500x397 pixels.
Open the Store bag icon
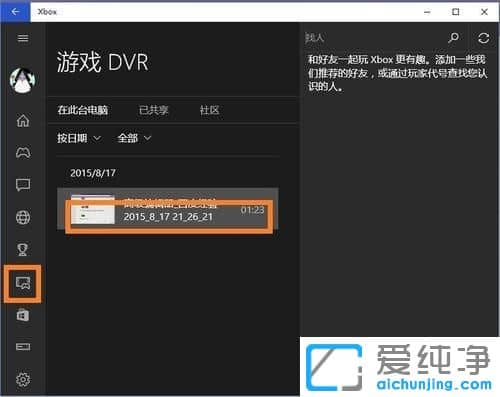23,315
